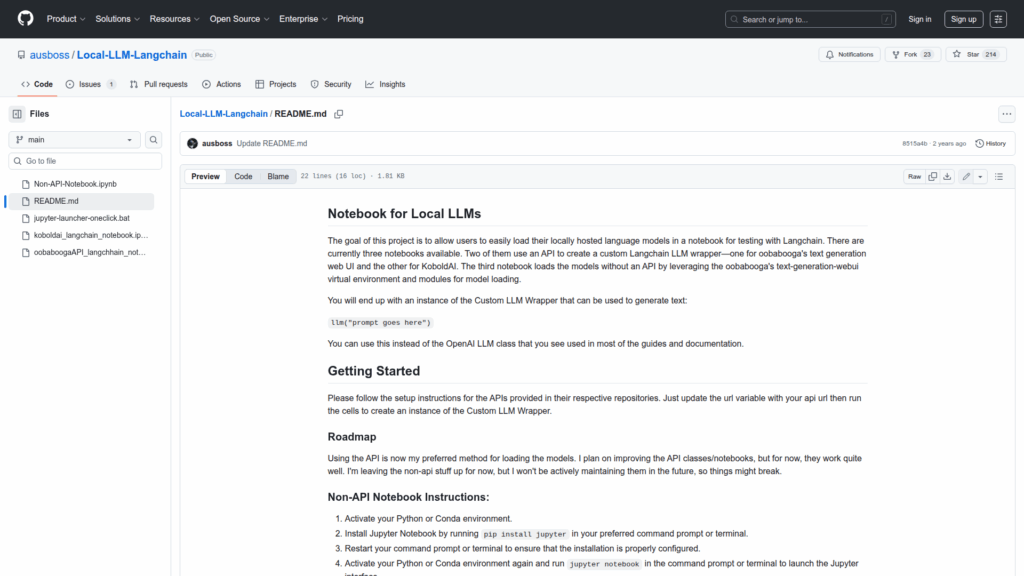This screenshot has width=1024, height=576.
Task: Expand the Open Source menu
Action: pyautogui.click(x=239, y=19)
